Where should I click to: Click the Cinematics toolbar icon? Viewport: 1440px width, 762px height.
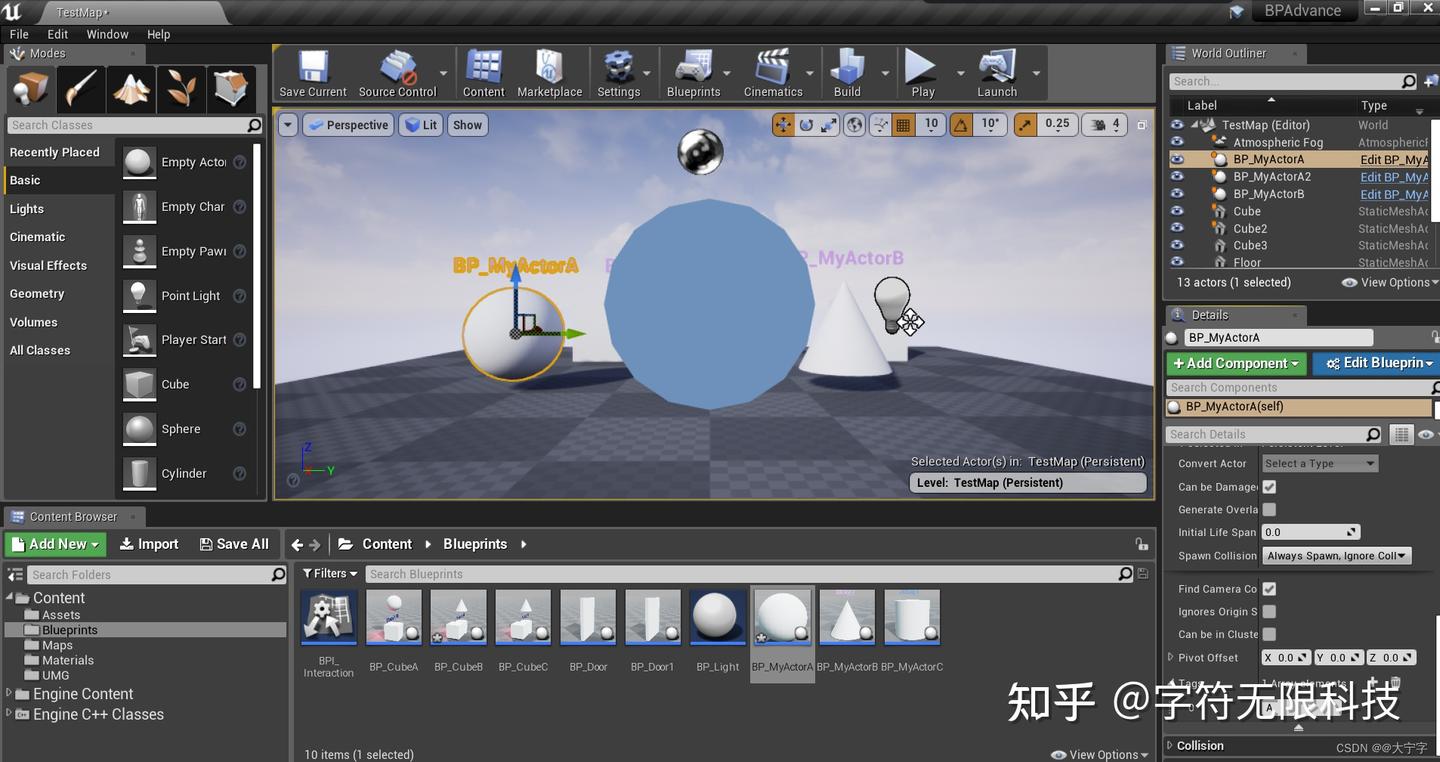773,72
